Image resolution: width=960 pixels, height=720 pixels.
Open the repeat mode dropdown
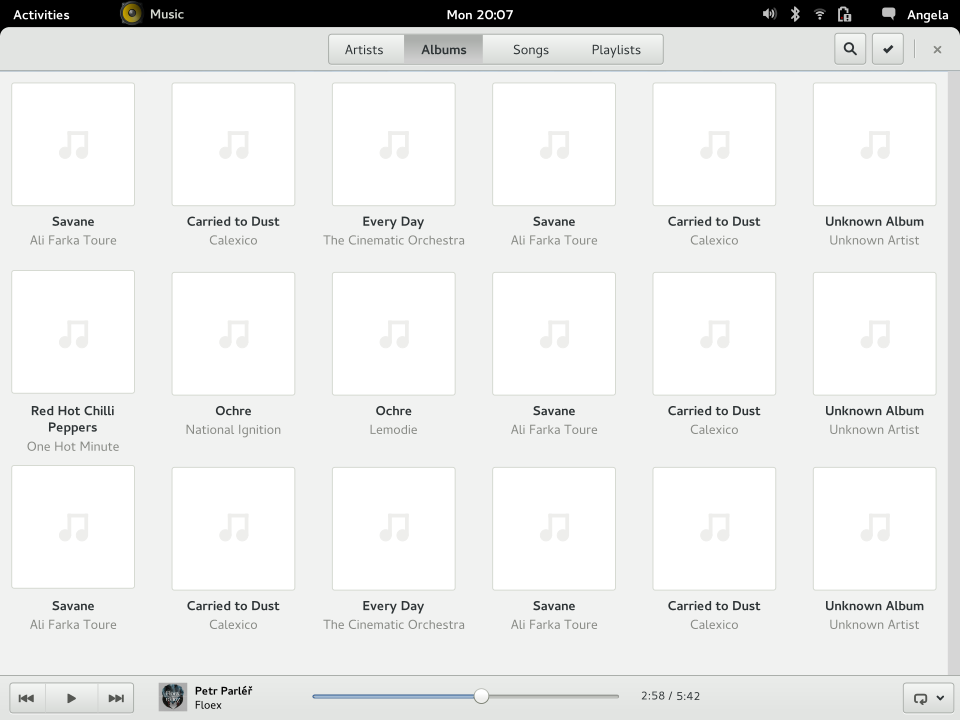(x=928, y=698)
